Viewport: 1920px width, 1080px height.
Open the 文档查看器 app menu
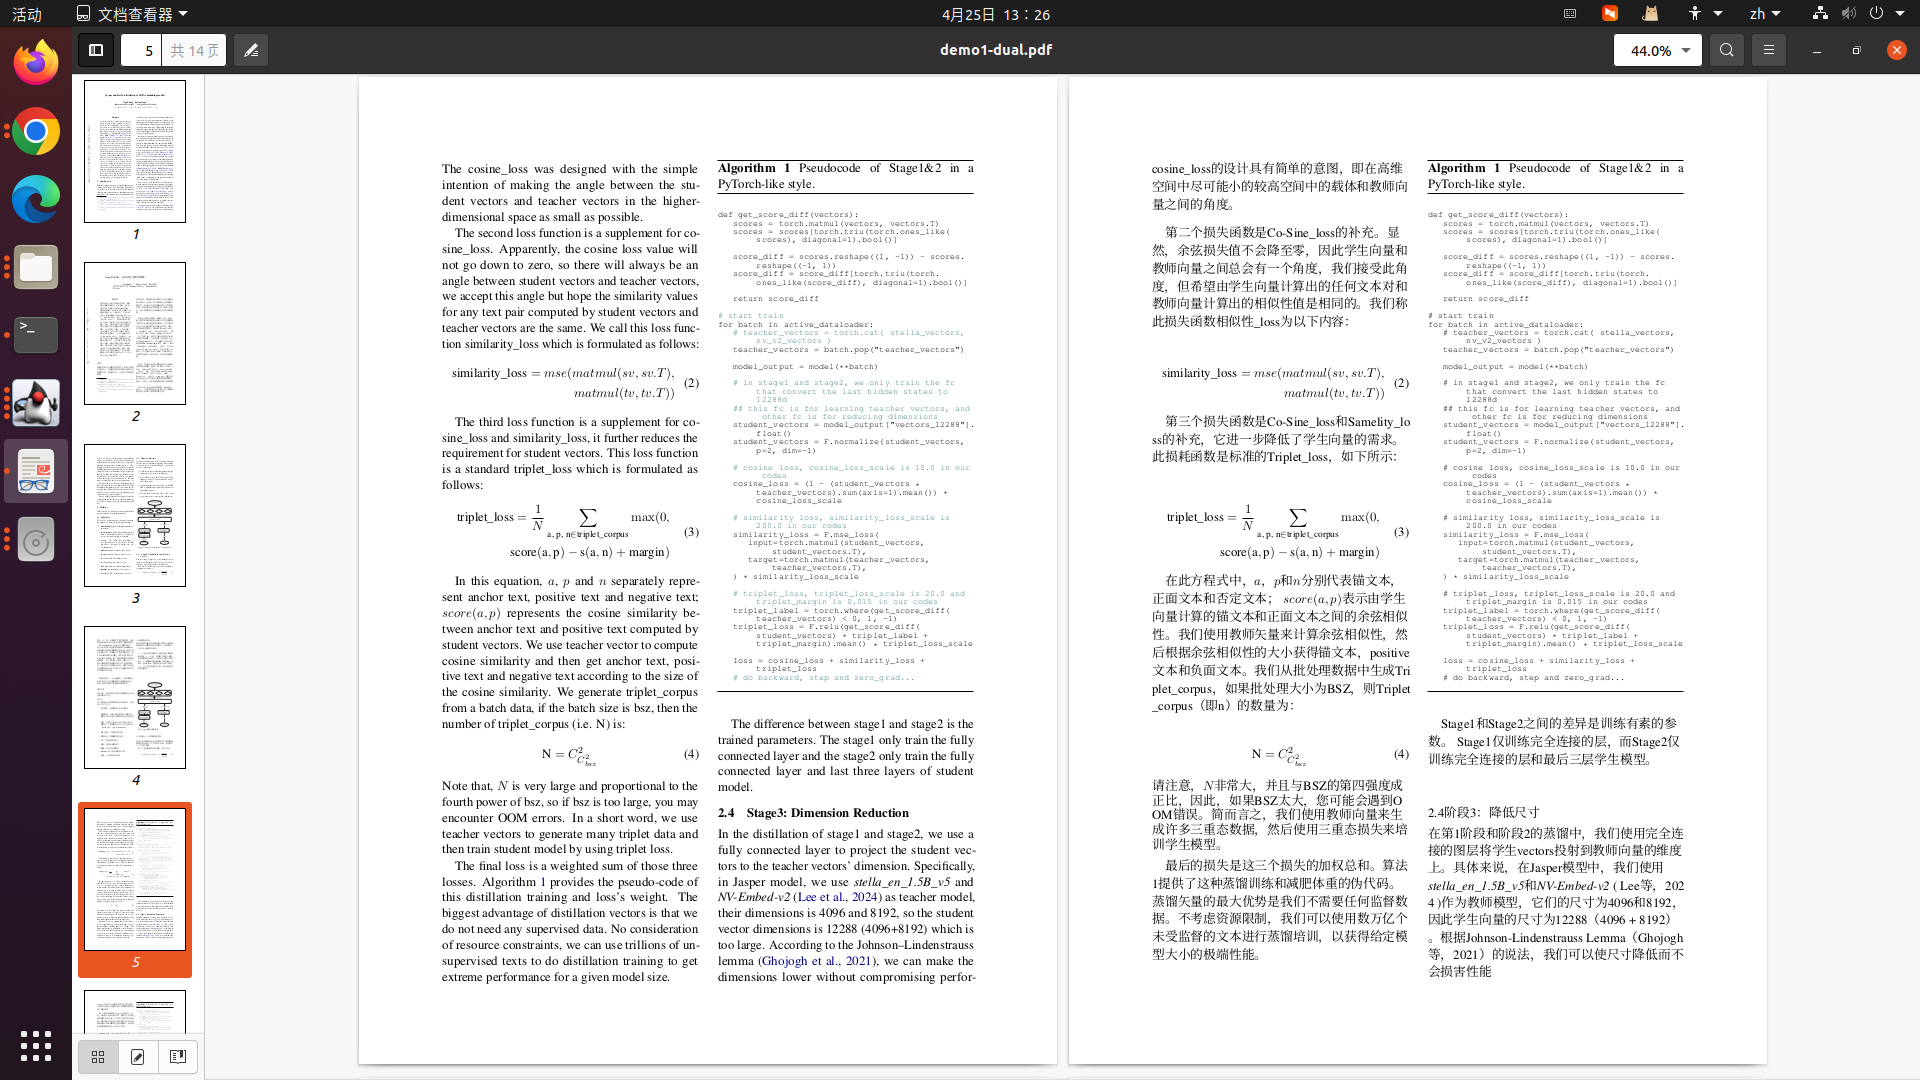coord(132,14)
